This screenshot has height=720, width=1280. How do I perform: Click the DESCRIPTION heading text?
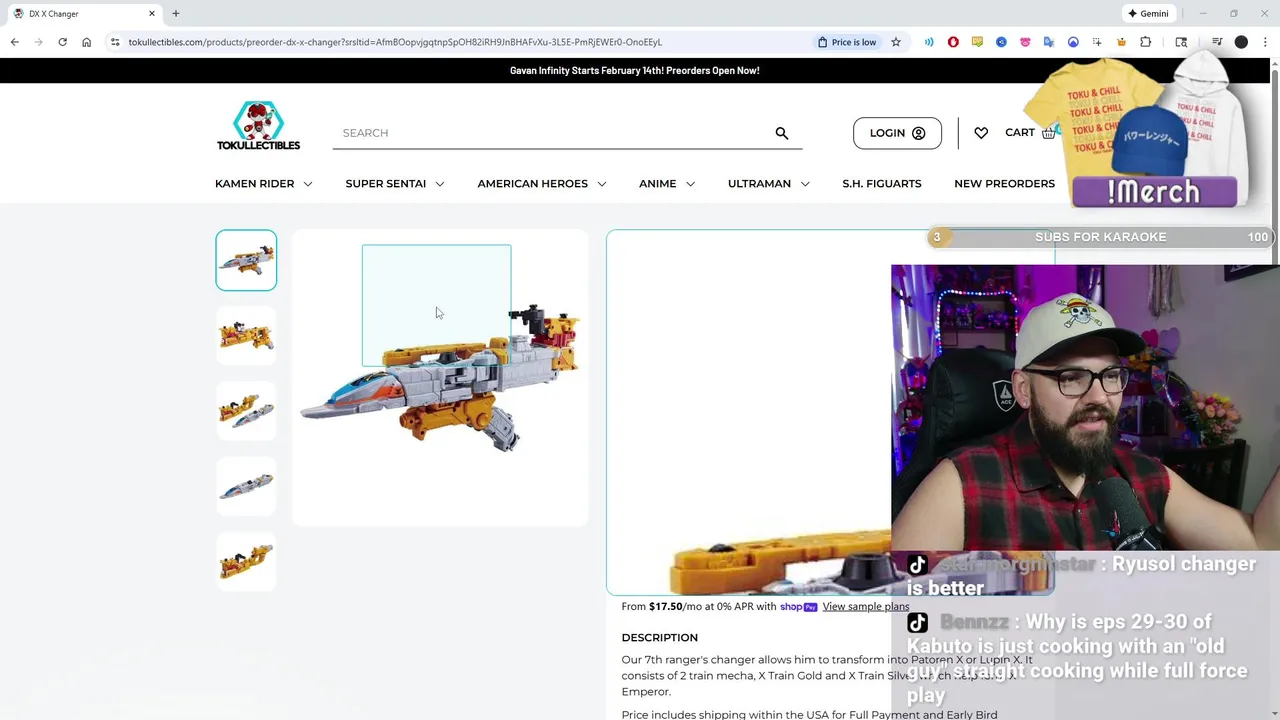pos(660,638)
